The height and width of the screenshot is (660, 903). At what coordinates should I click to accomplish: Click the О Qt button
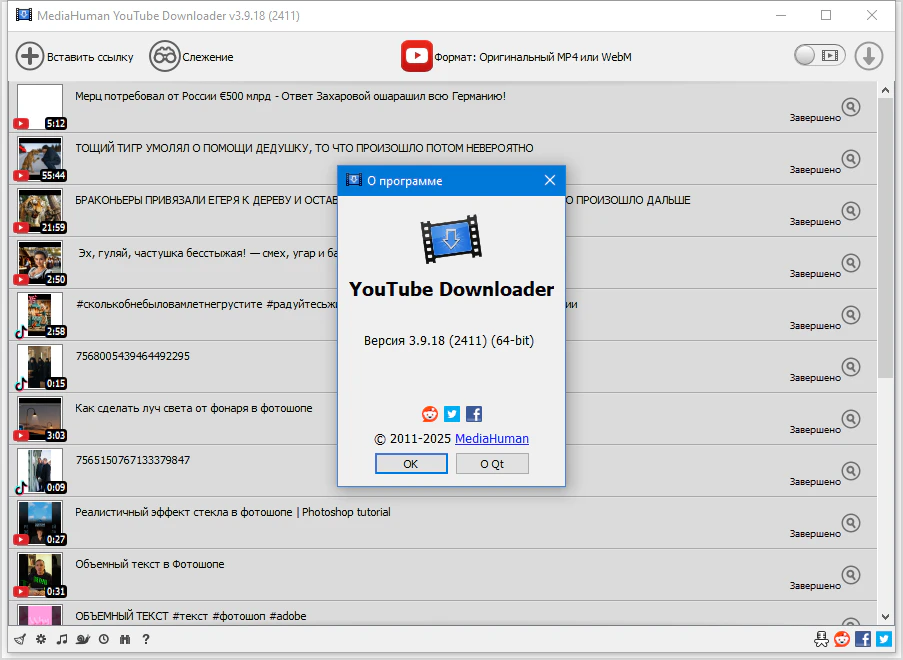(x=492, y=464)
